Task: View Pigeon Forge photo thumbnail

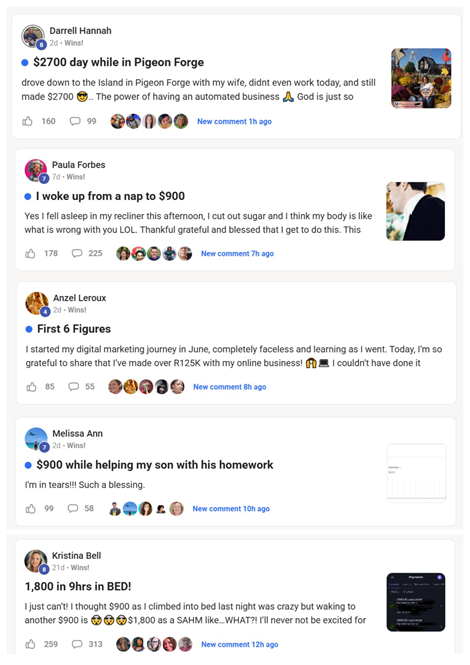Action: [421, 78]
